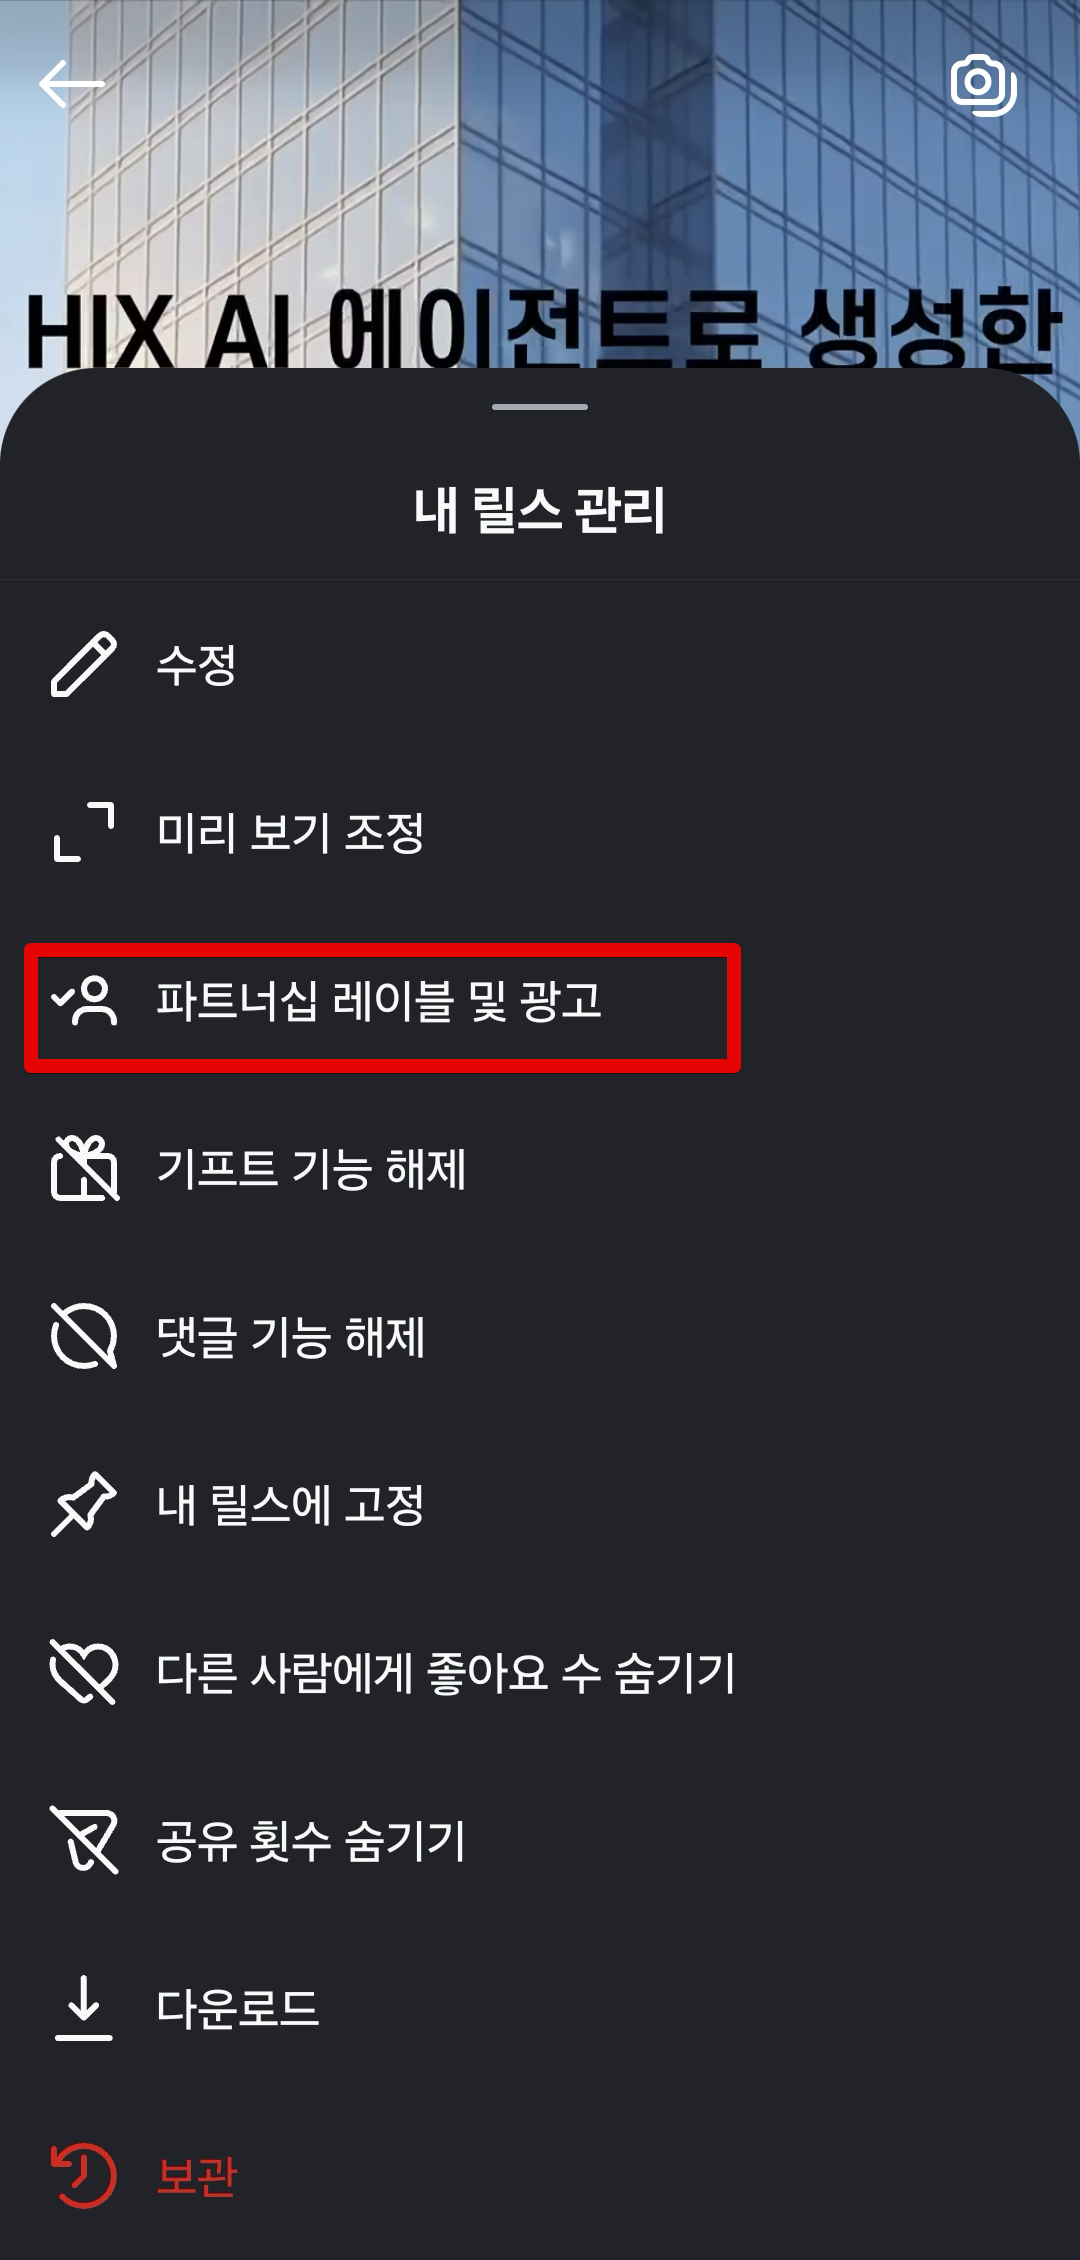This screenshot has height=2260, width=1080.
Task: Tap the pushpin icon
Action: pos(84,1504)
